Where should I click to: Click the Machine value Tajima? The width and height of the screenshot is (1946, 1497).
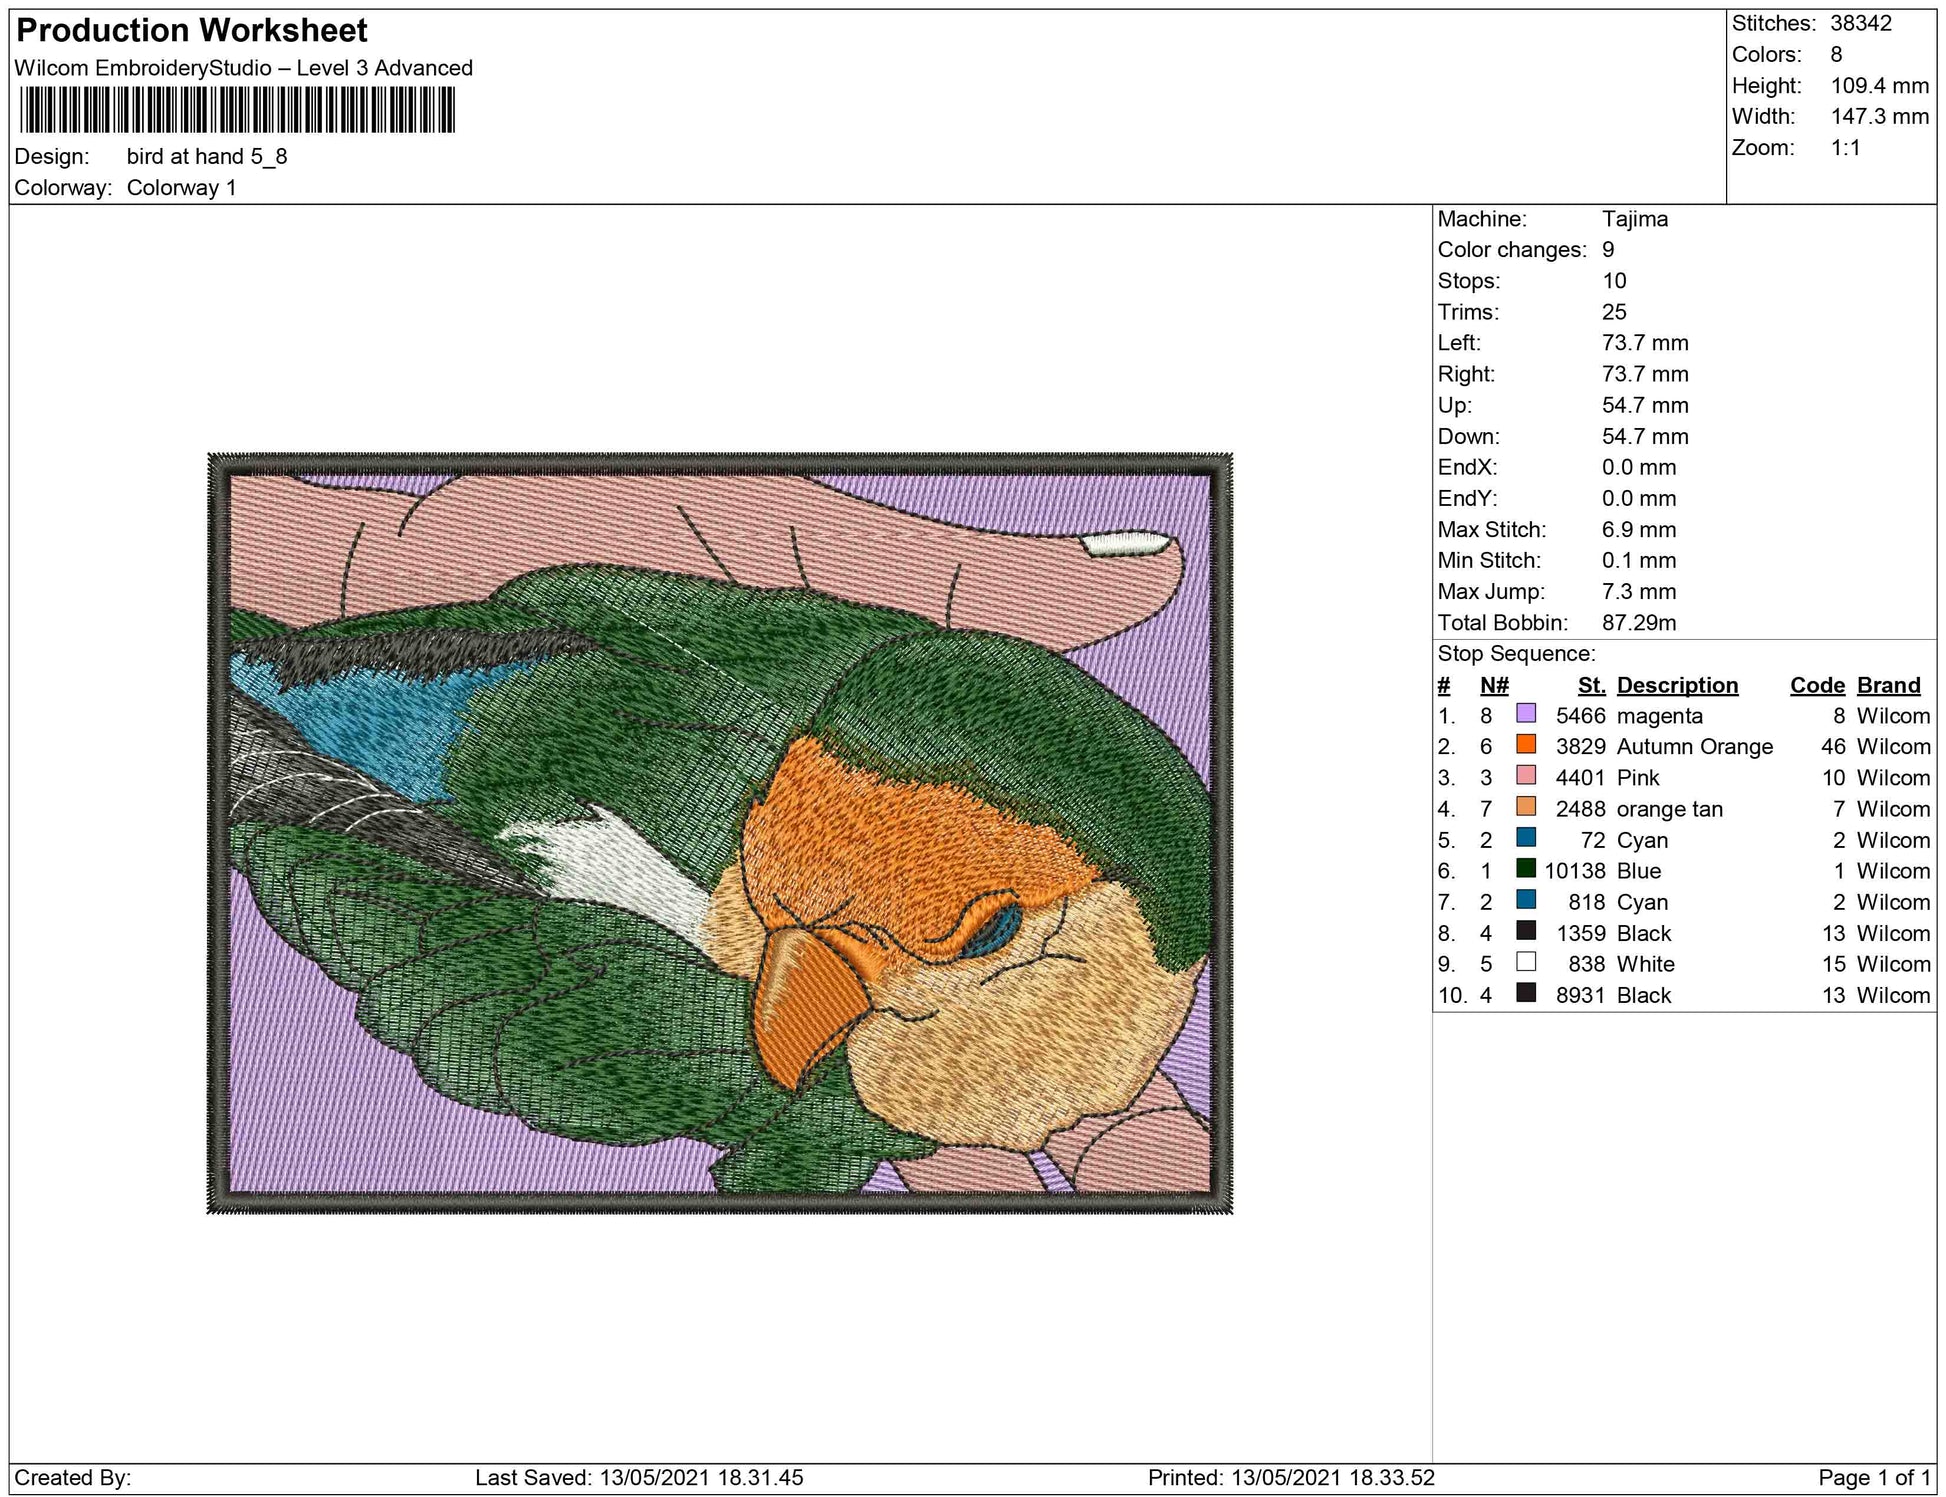(x=1634, y=219)
